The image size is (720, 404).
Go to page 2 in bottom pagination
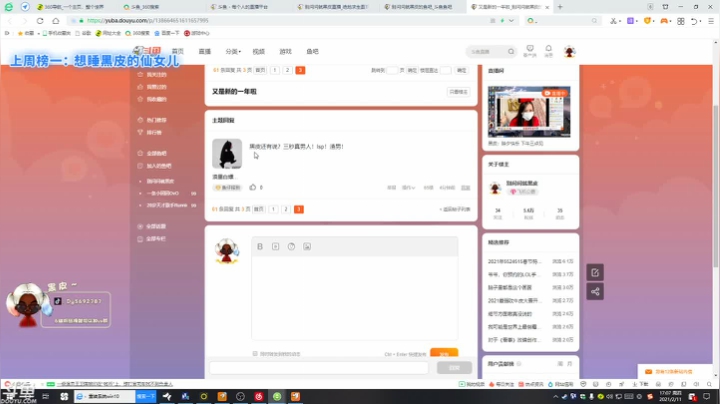(286, 209)
